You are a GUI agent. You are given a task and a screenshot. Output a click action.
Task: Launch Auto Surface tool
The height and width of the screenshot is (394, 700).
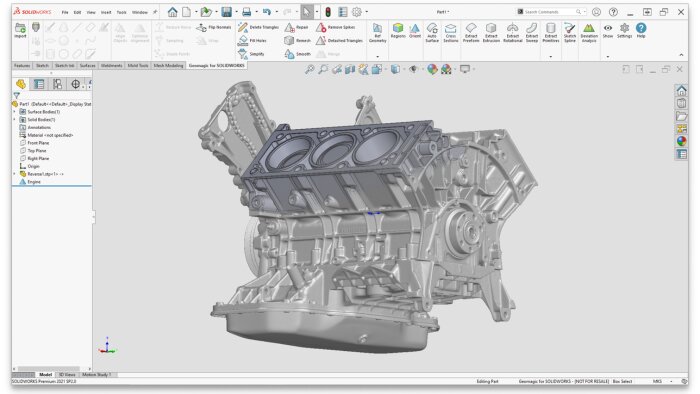pos(432,33)
